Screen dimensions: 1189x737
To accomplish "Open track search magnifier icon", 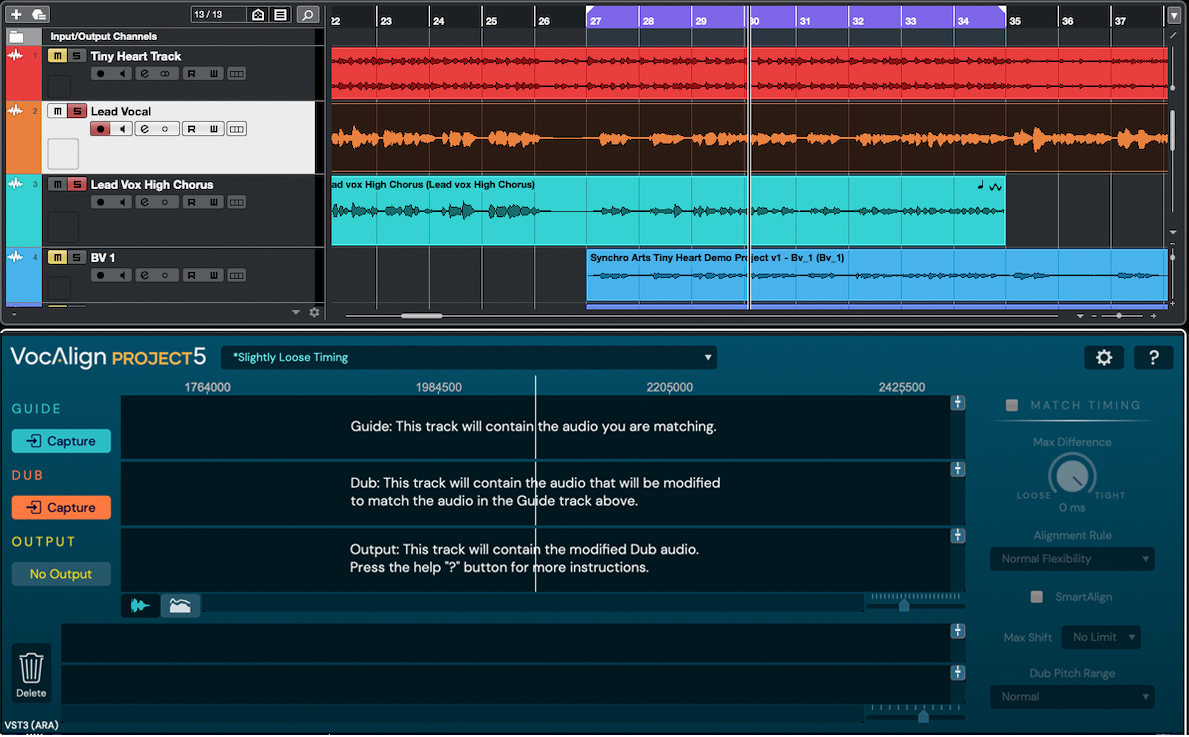I will coord(308,15).
